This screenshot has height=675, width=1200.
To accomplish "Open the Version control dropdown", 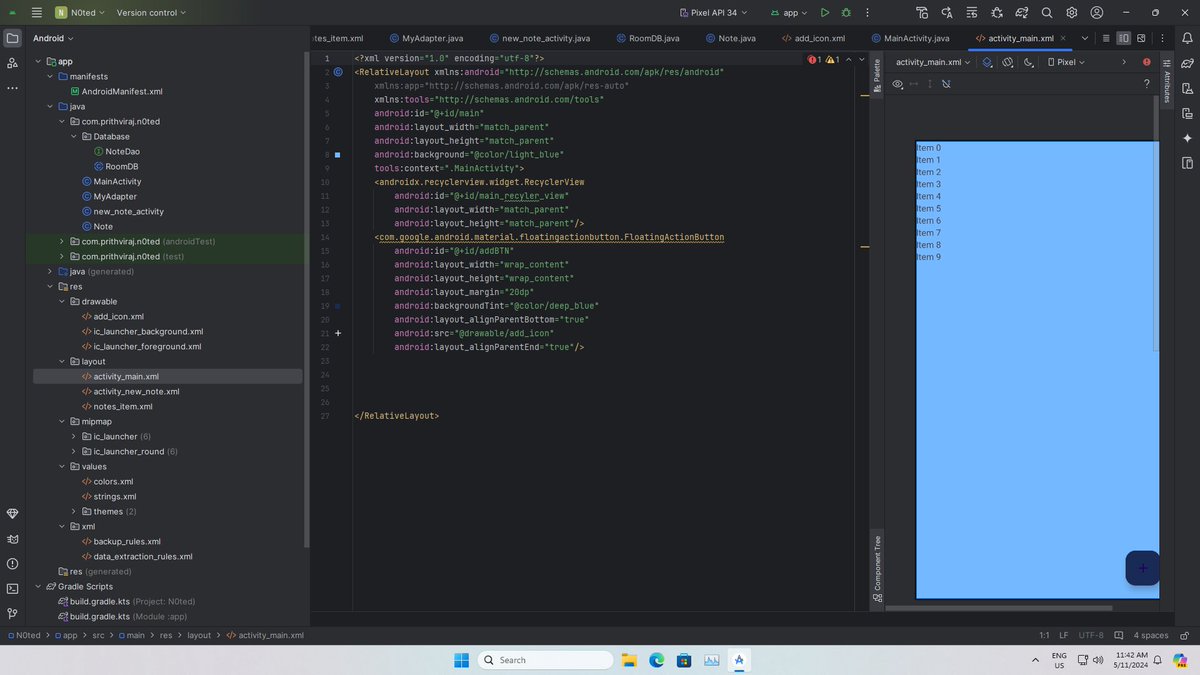I will pos(151,13).
